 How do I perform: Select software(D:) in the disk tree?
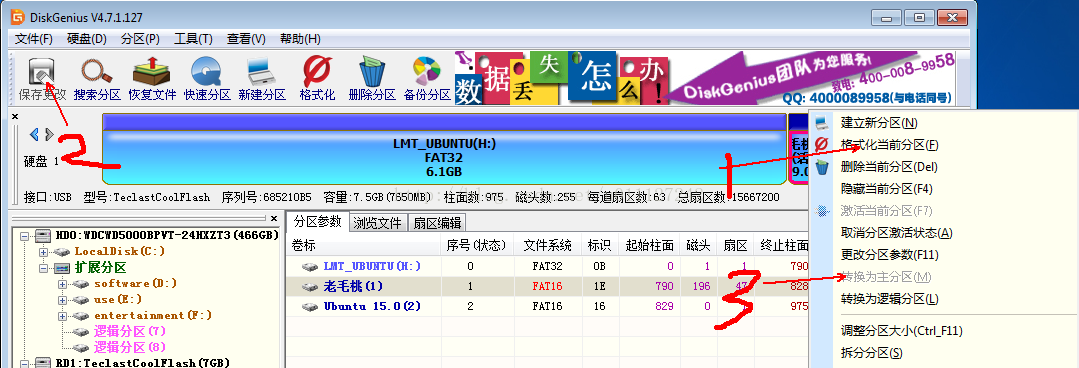136,283
